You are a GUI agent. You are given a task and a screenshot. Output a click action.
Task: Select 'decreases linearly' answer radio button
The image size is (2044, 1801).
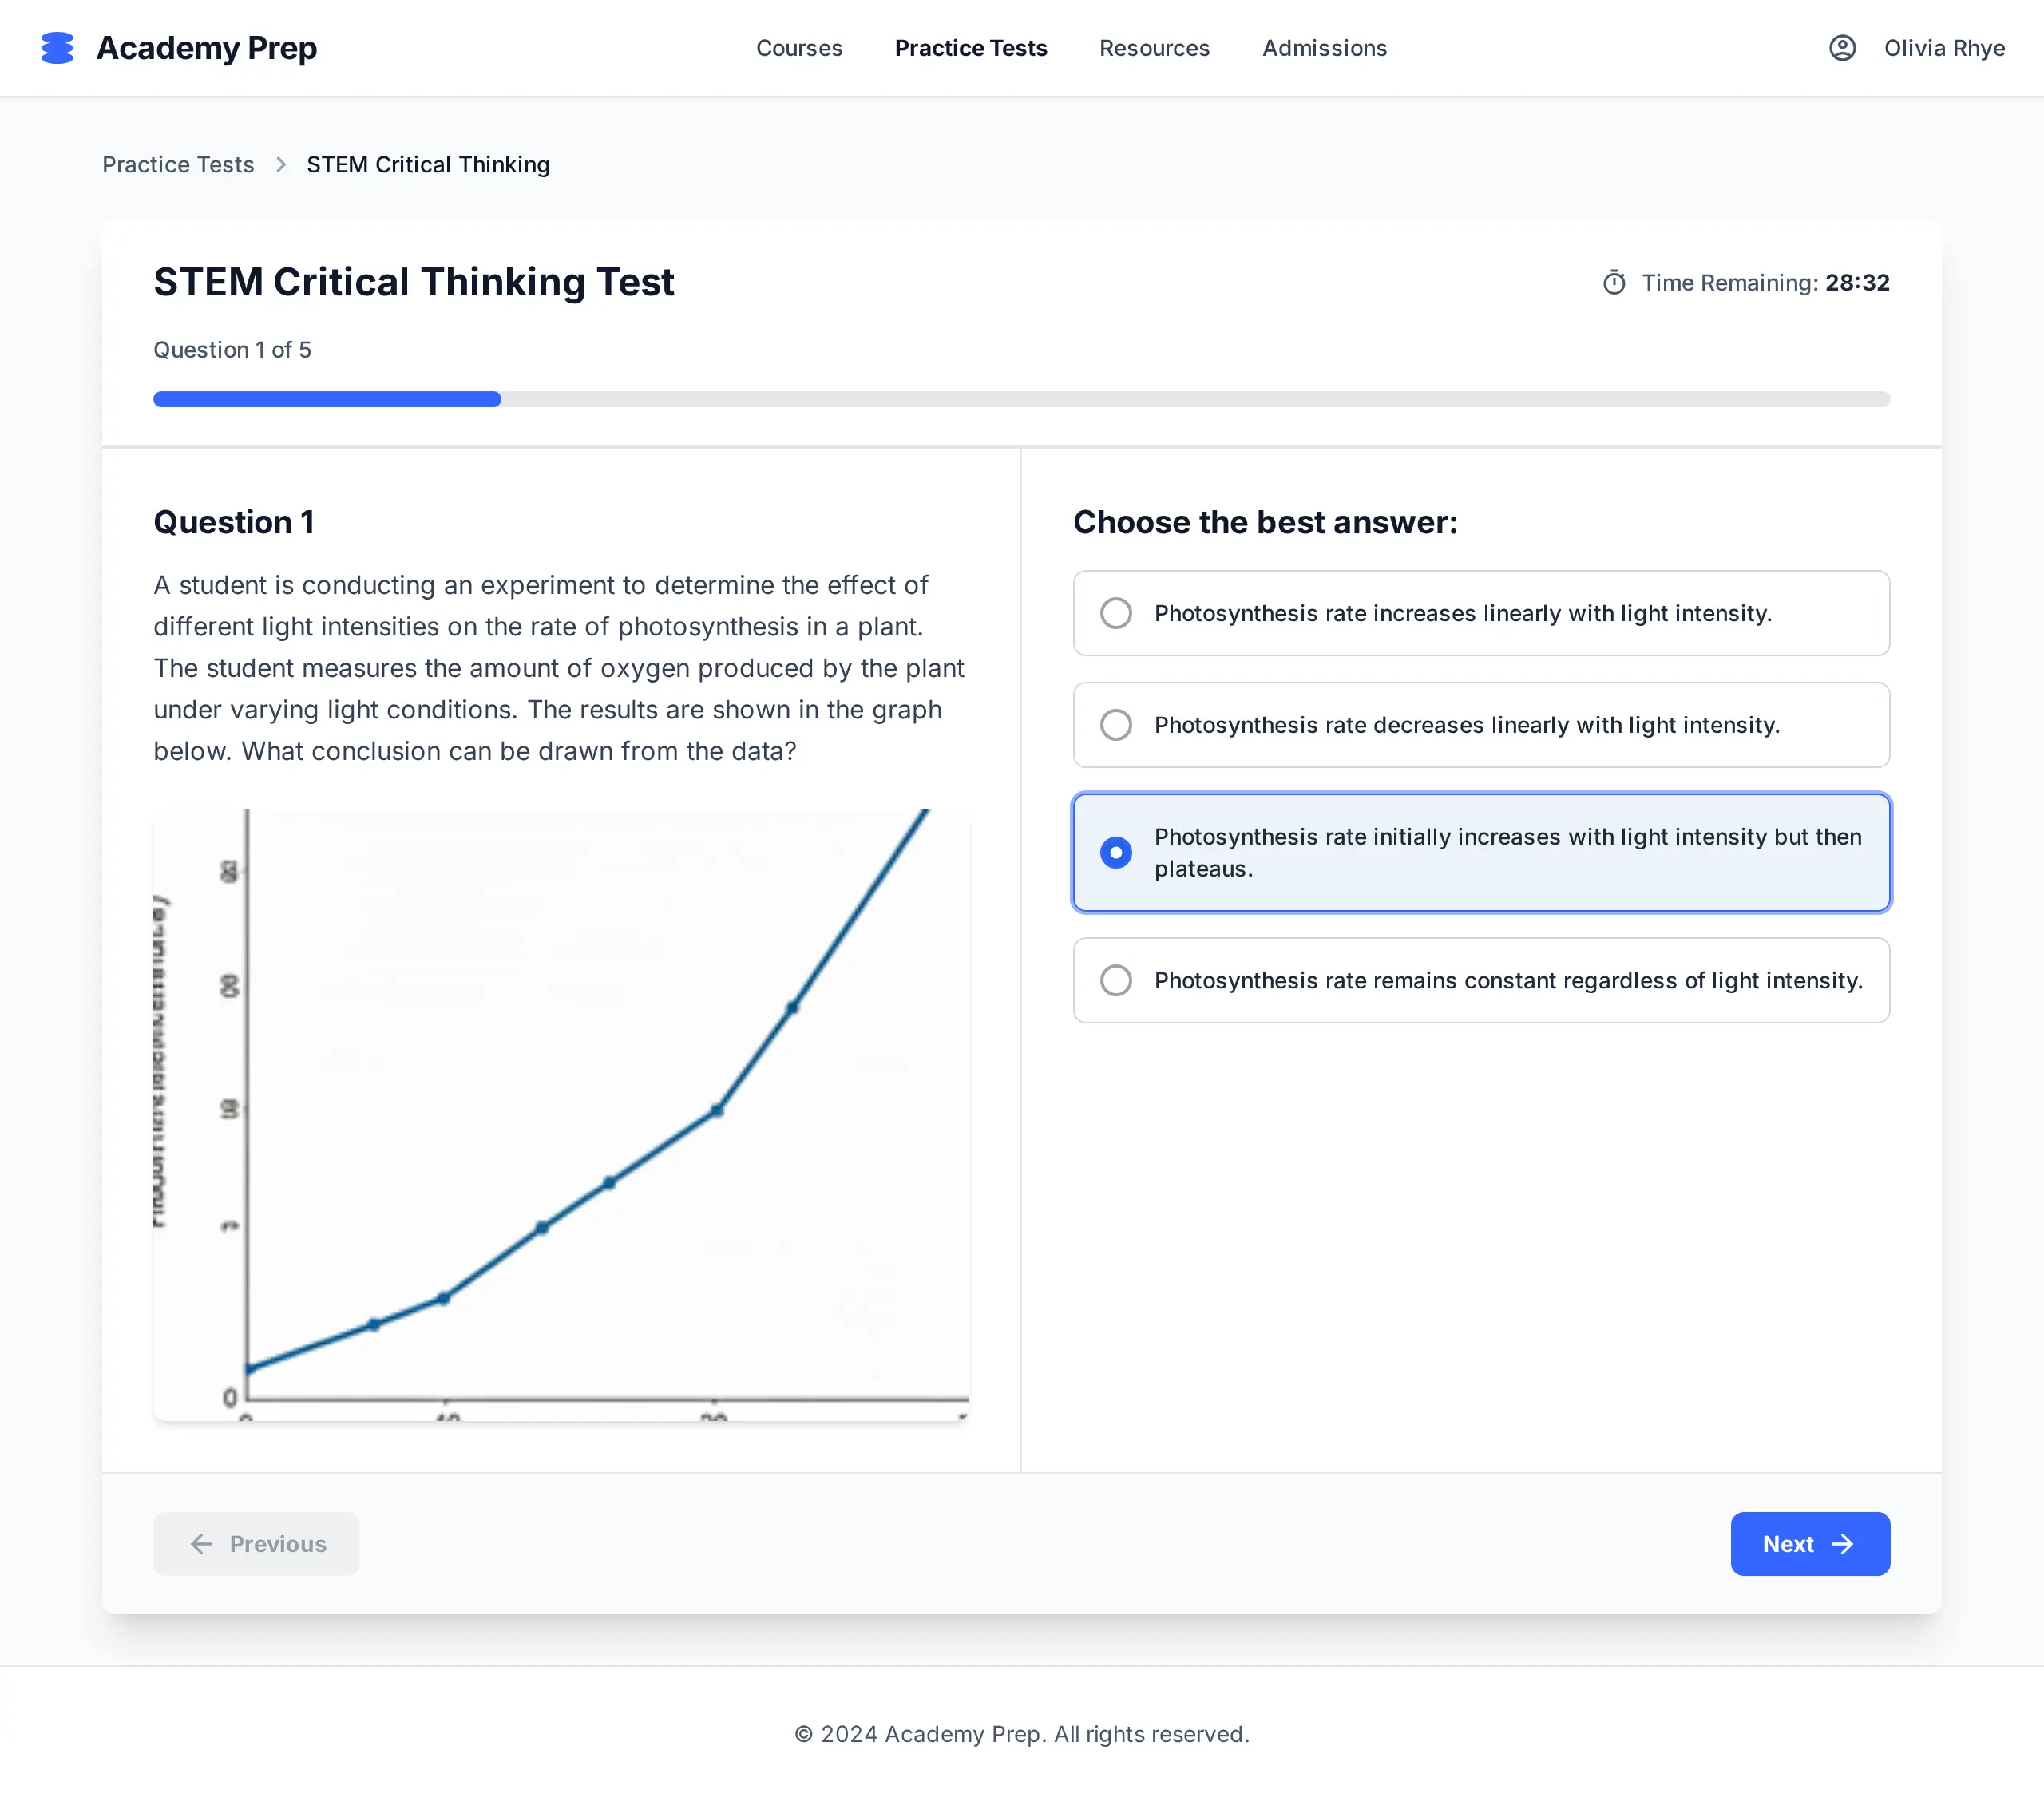[x=1116, y=725]
